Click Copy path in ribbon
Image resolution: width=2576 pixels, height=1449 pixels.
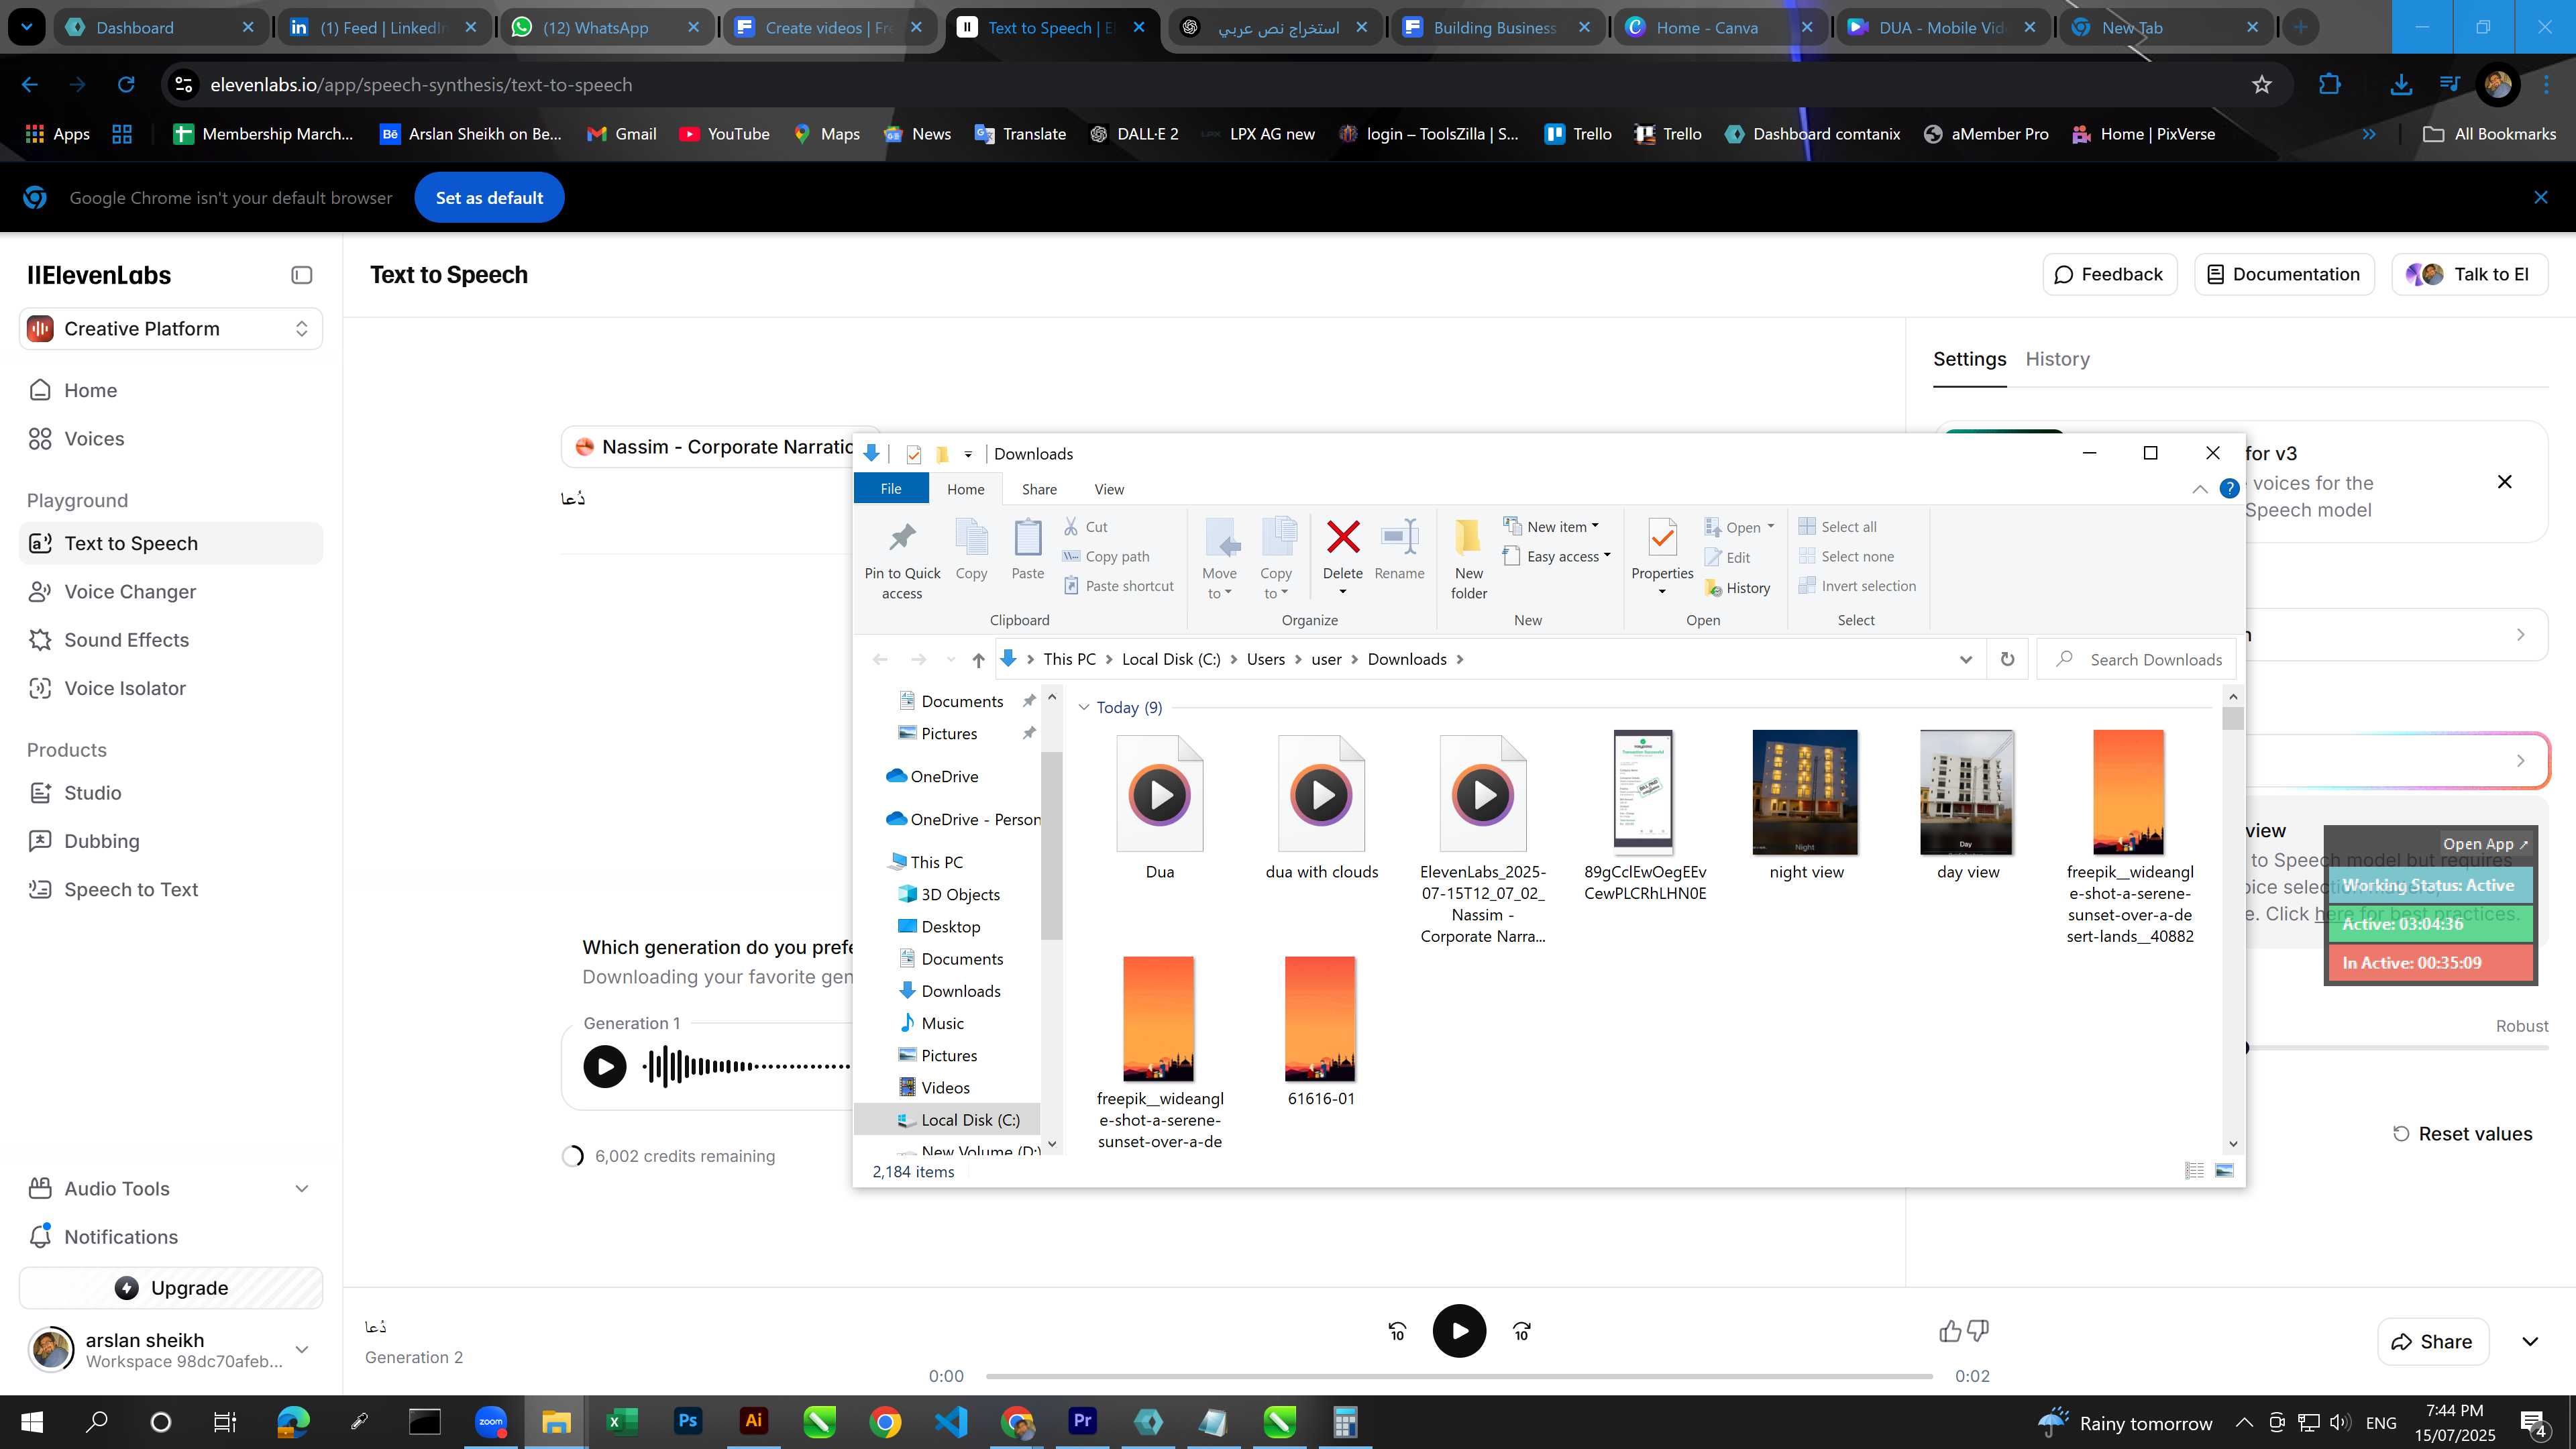[1106, 557]
